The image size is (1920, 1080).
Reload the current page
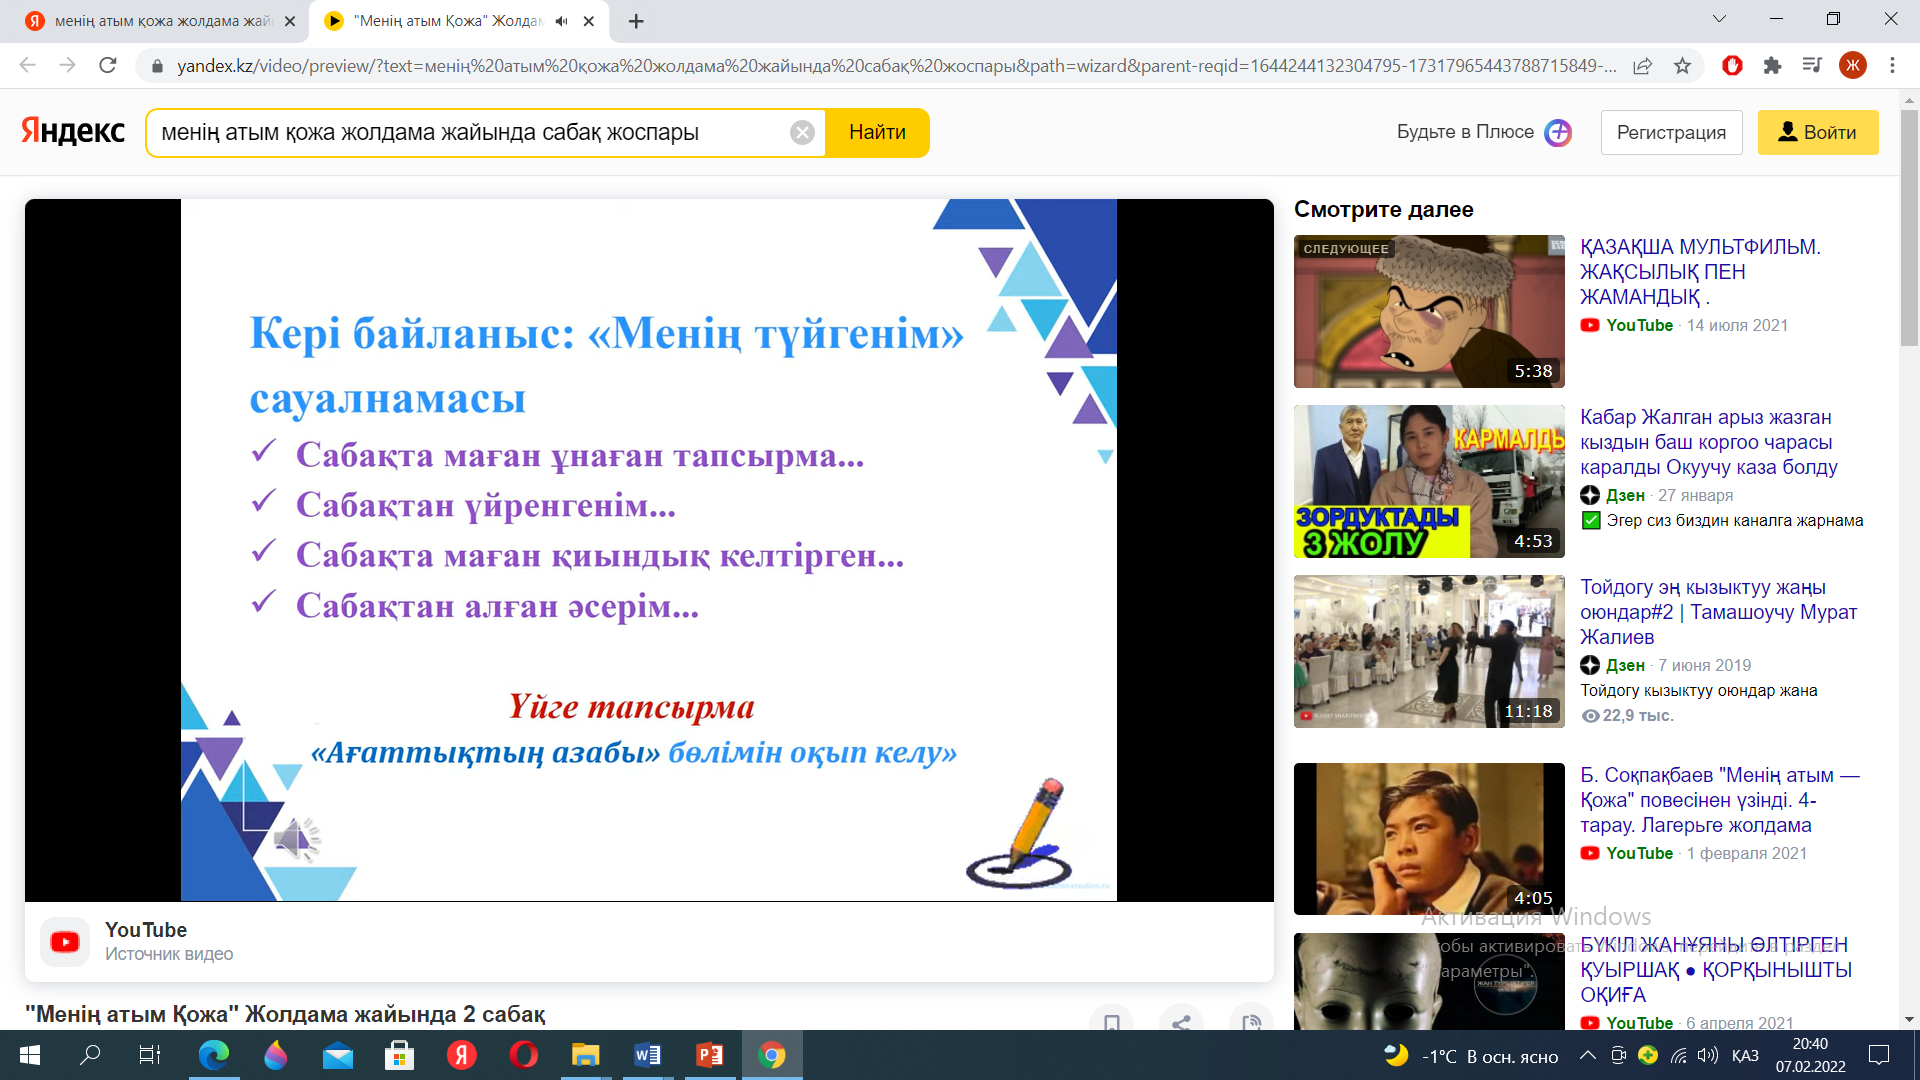108,66
